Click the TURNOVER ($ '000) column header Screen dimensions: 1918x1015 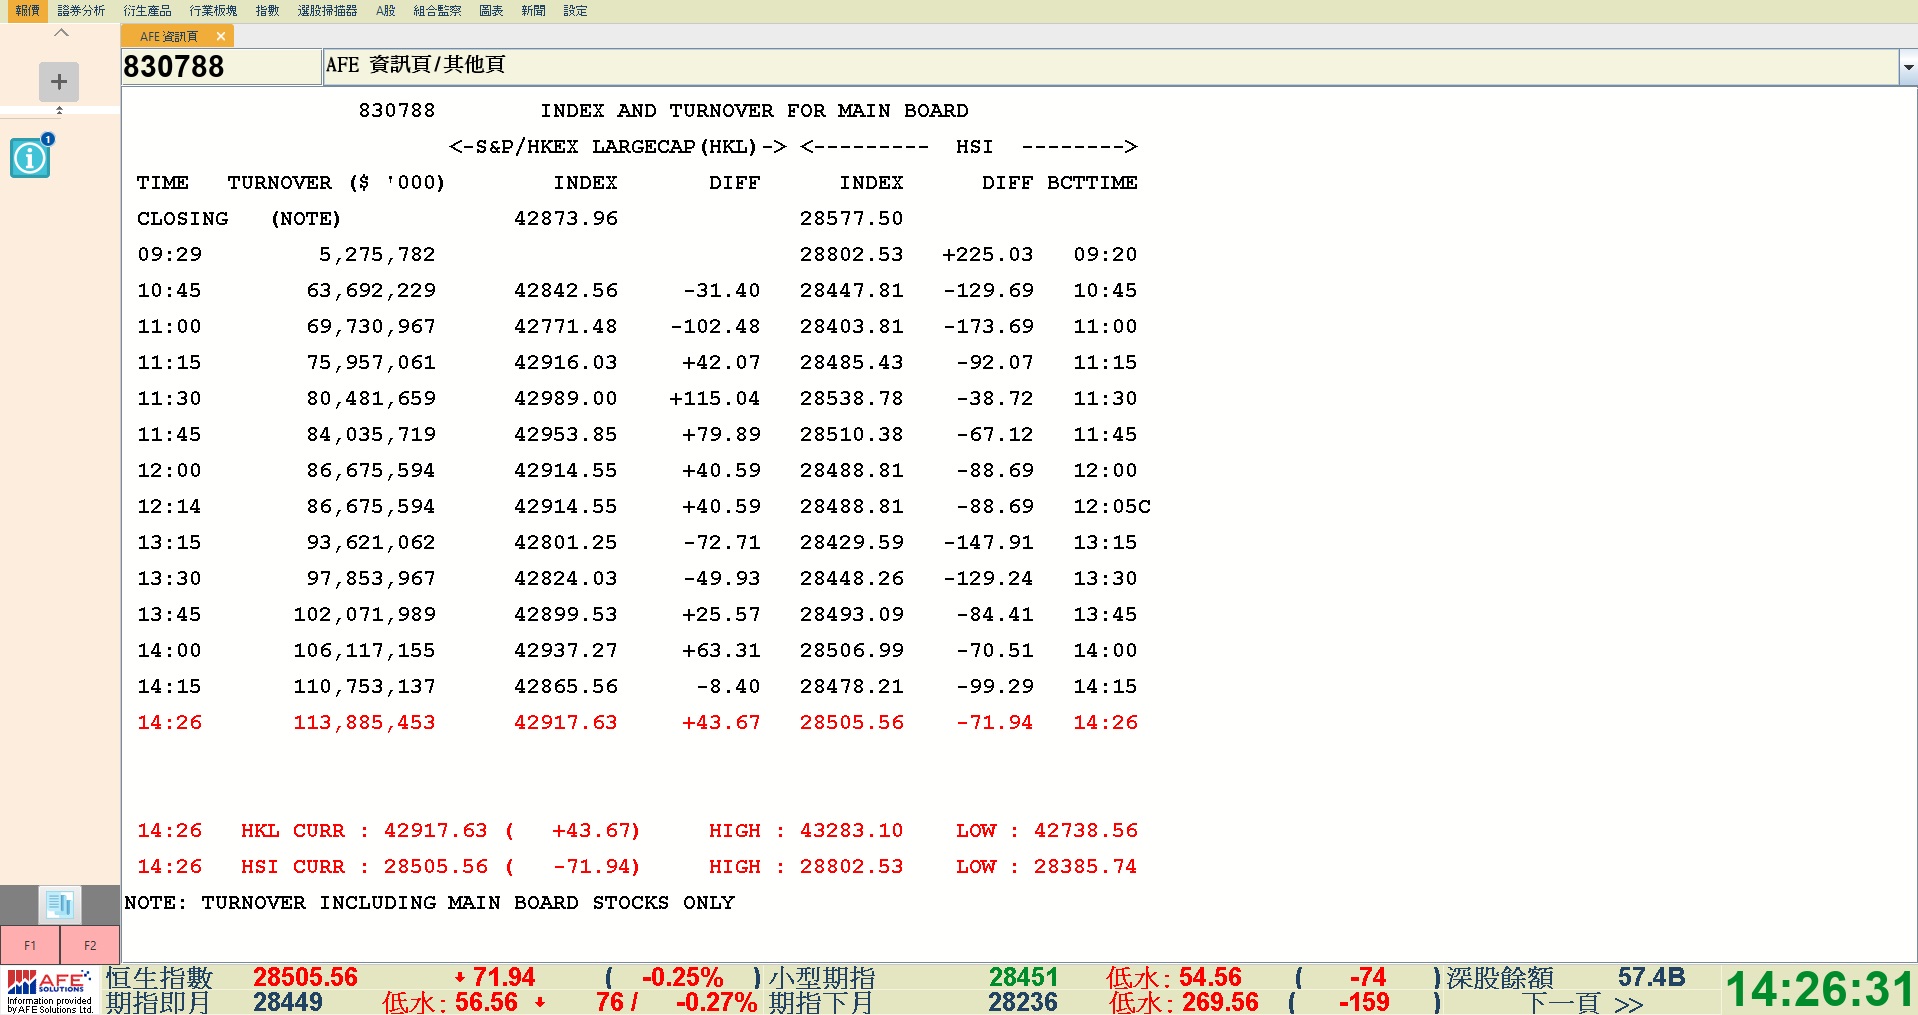pos(336,182)
